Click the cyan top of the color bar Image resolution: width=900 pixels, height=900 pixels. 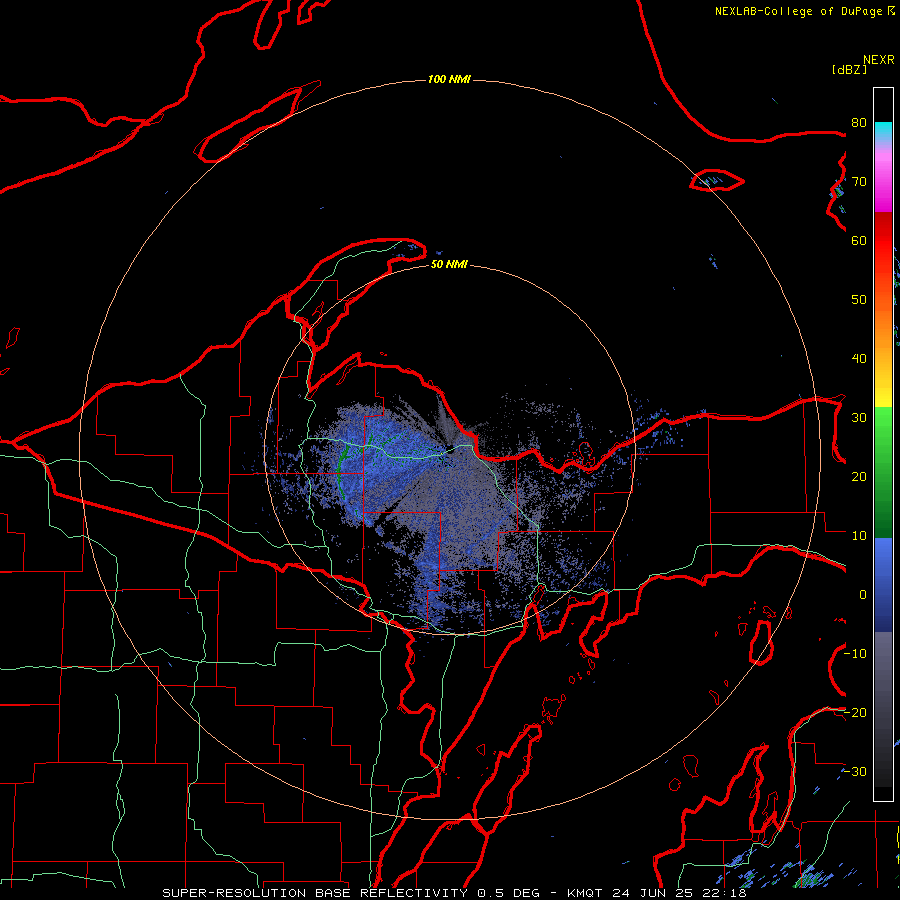click(883, 130)
